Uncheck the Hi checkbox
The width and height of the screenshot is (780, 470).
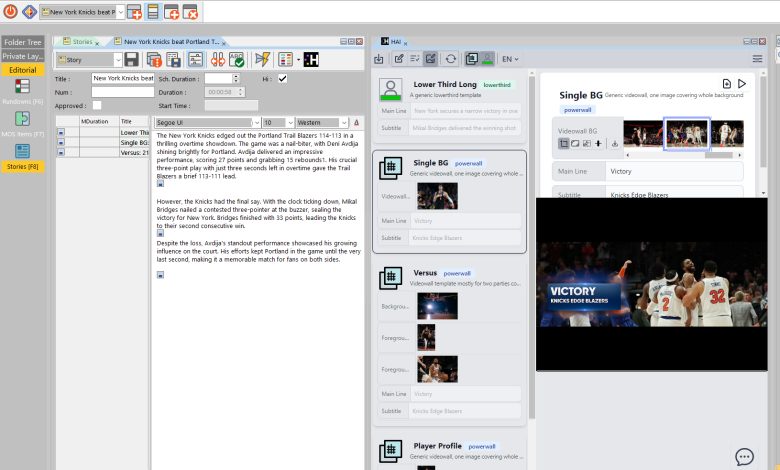tap(283, 78)
